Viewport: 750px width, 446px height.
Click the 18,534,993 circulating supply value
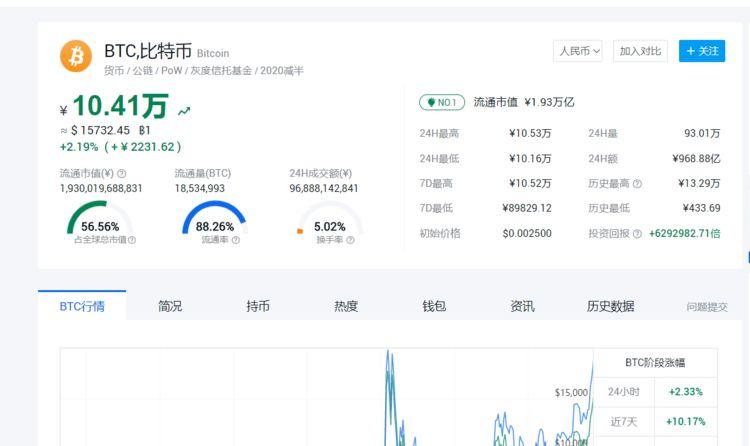click(199, 189)
